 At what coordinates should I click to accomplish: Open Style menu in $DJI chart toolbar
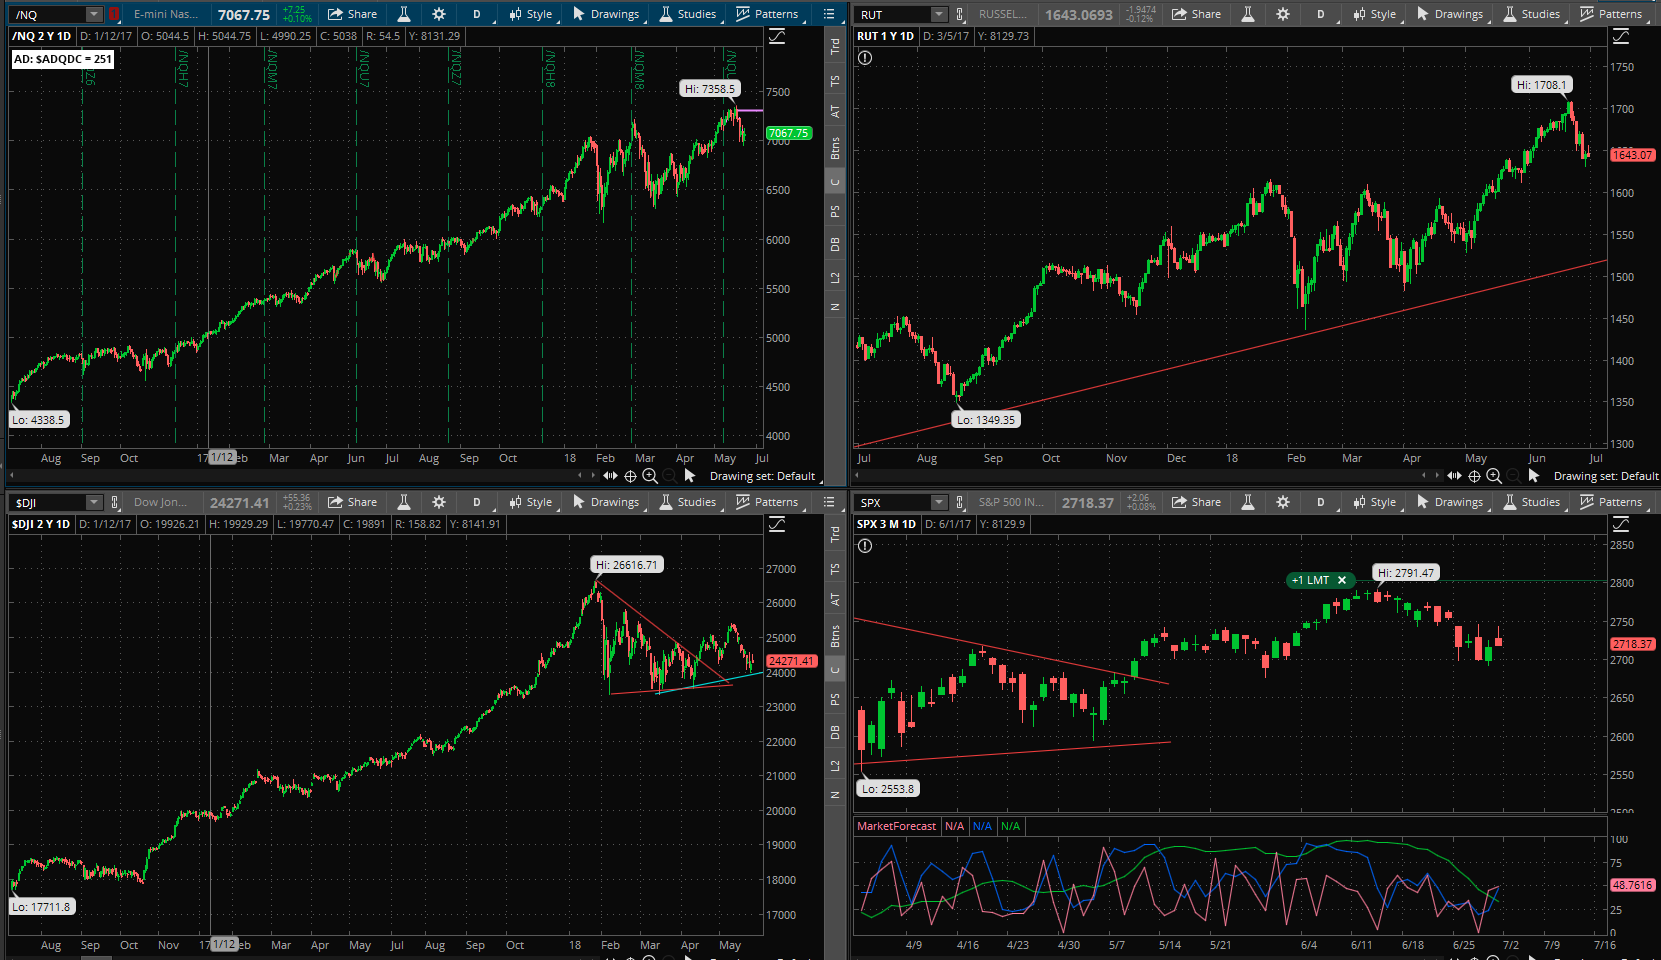[530, 502]
